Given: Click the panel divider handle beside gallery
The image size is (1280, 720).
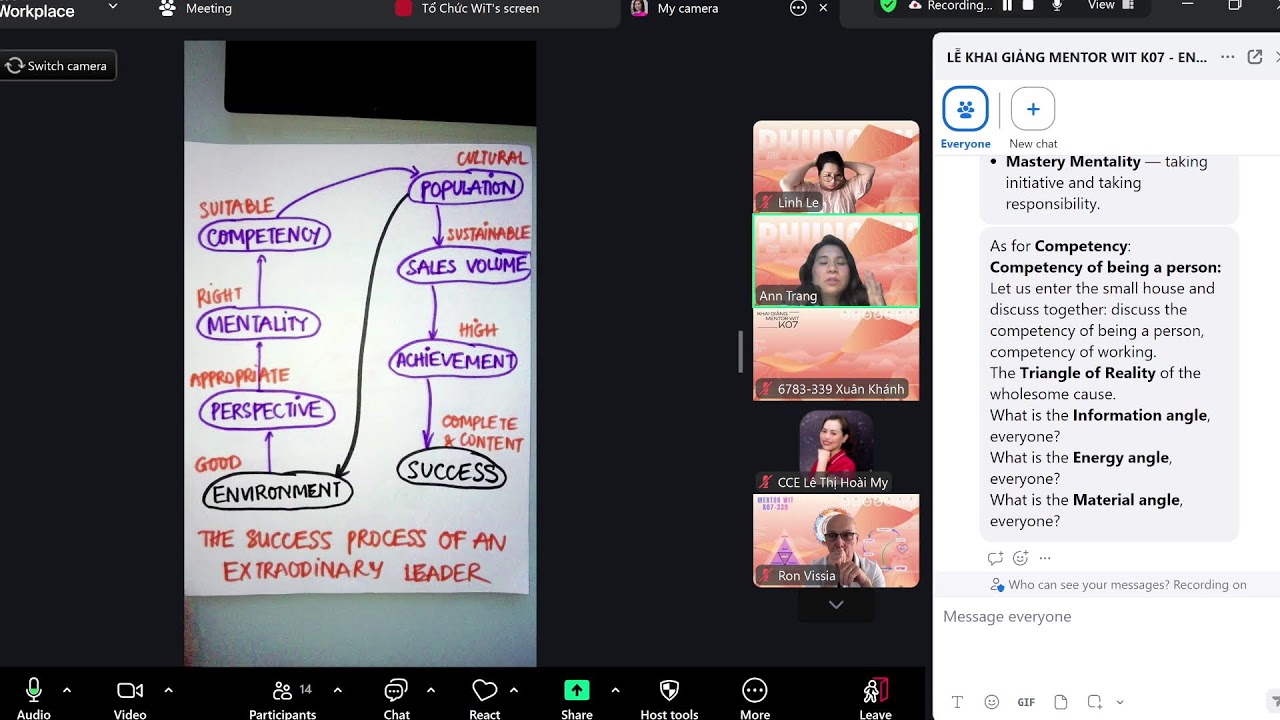Looking at the screenshot, I should [741, 352].
